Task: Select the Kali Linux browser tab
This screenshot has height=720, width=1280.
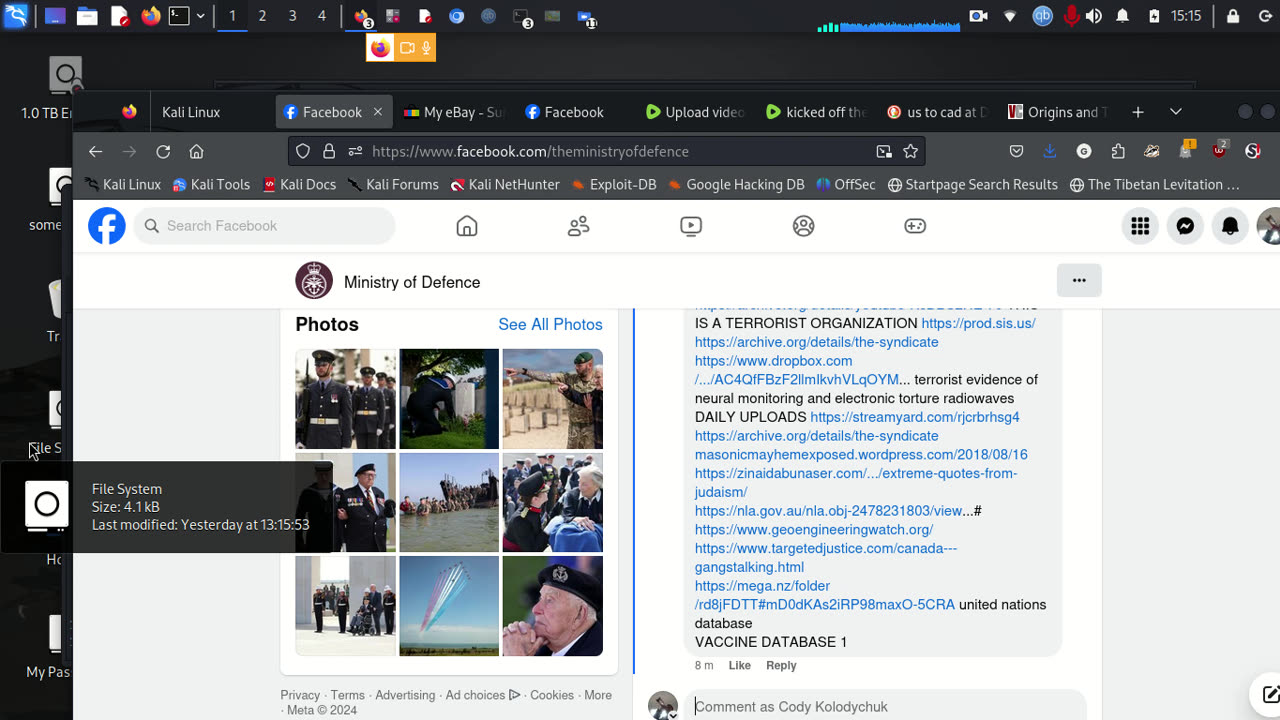Action: [x=191, y=112]
